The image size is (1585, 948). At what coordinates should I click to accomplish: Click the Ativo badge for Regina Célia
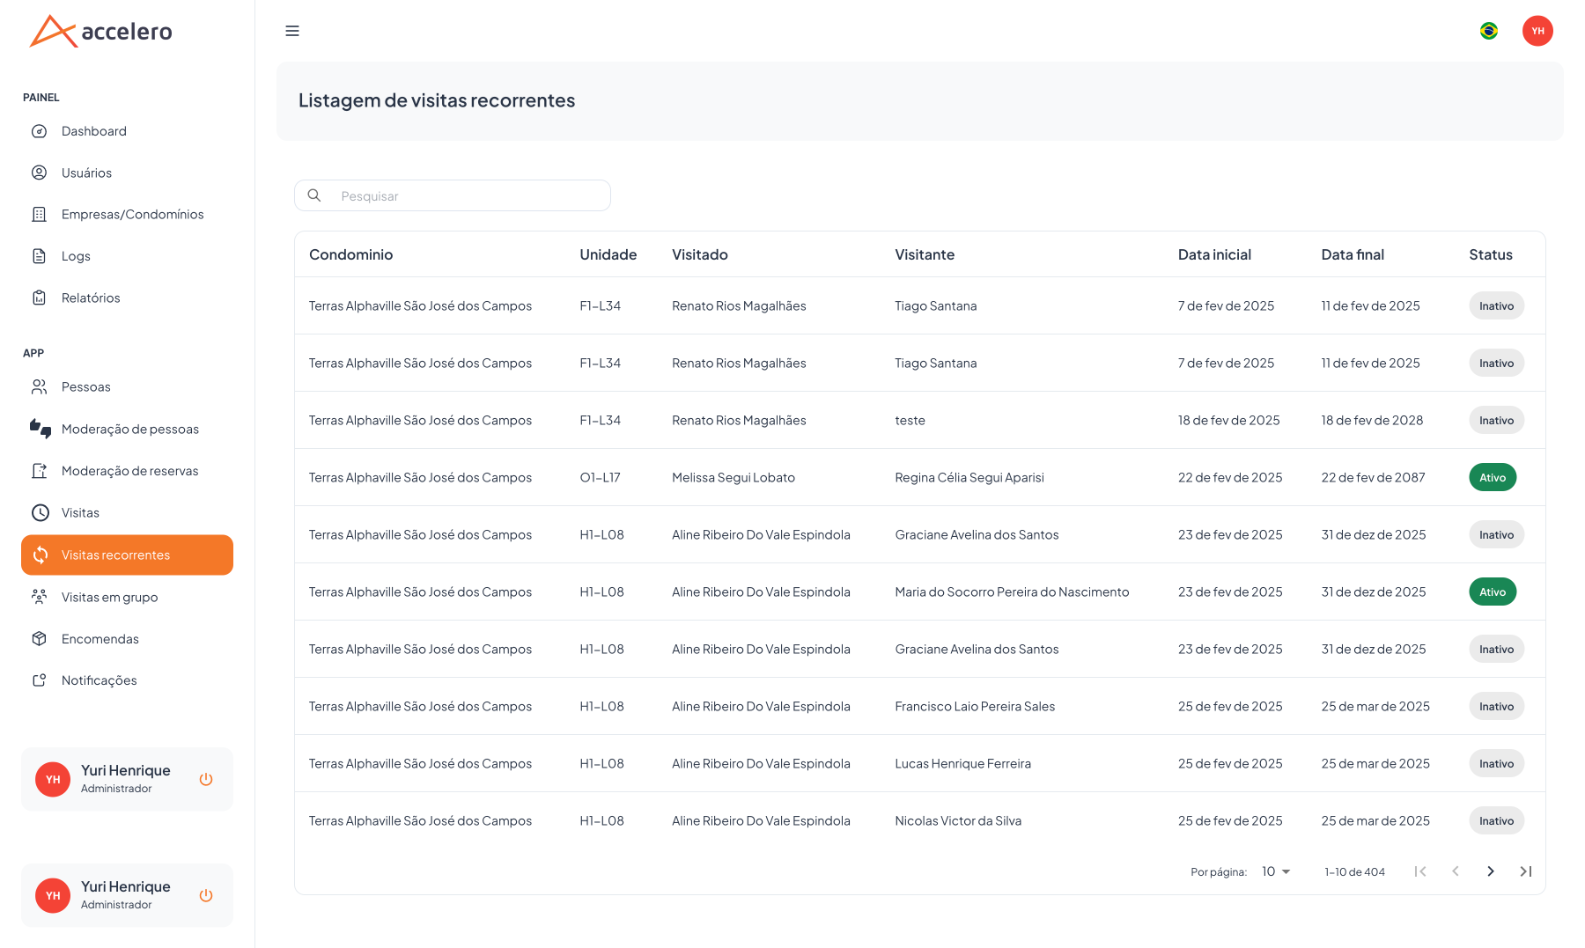(1492, 478)
